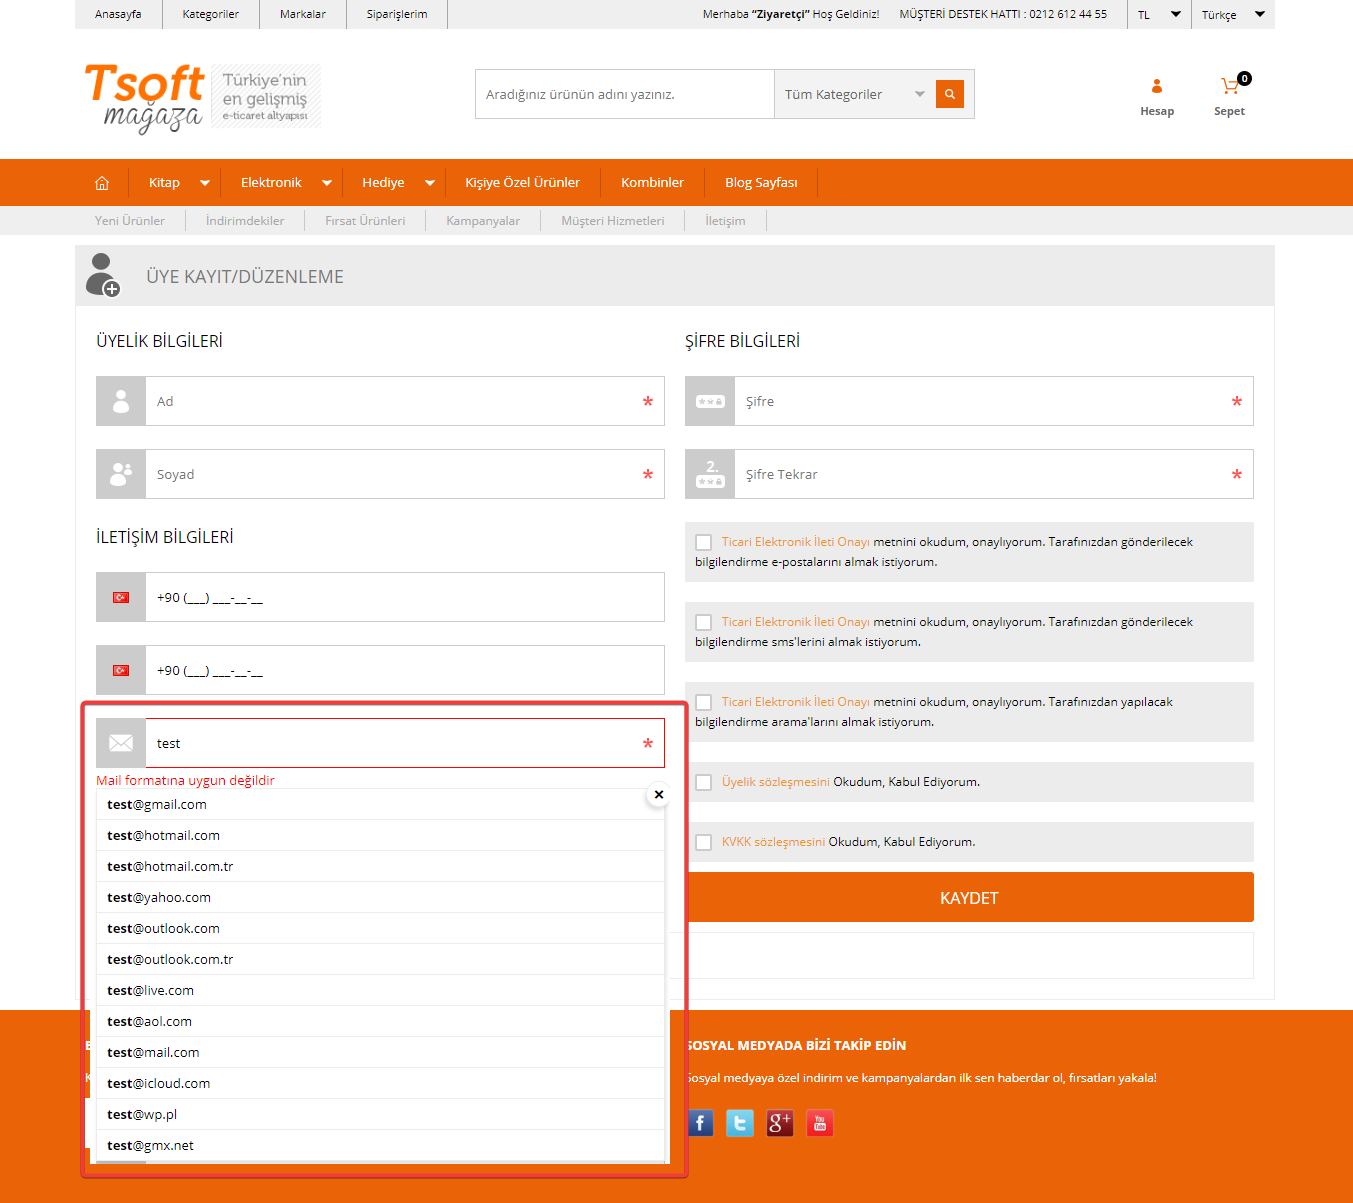1353x1203 pixels.
Task: Focus the Soyad input field
Action: [x=405, y=474]
